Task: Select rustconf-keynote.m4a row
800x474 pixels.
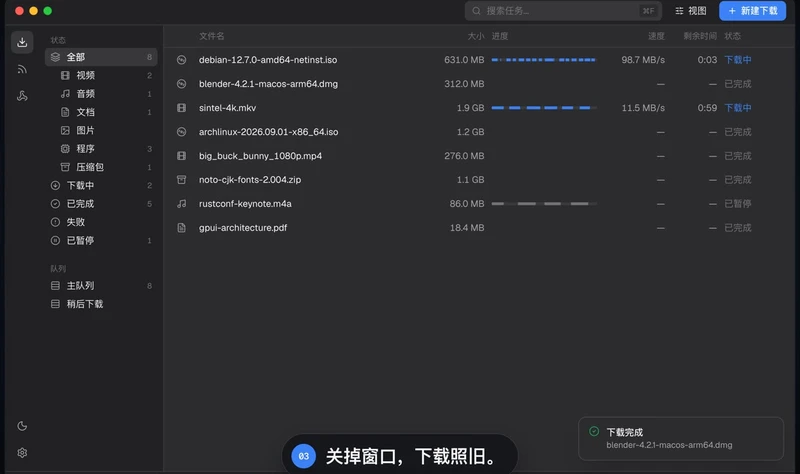Action: click(x=479, y=204)
